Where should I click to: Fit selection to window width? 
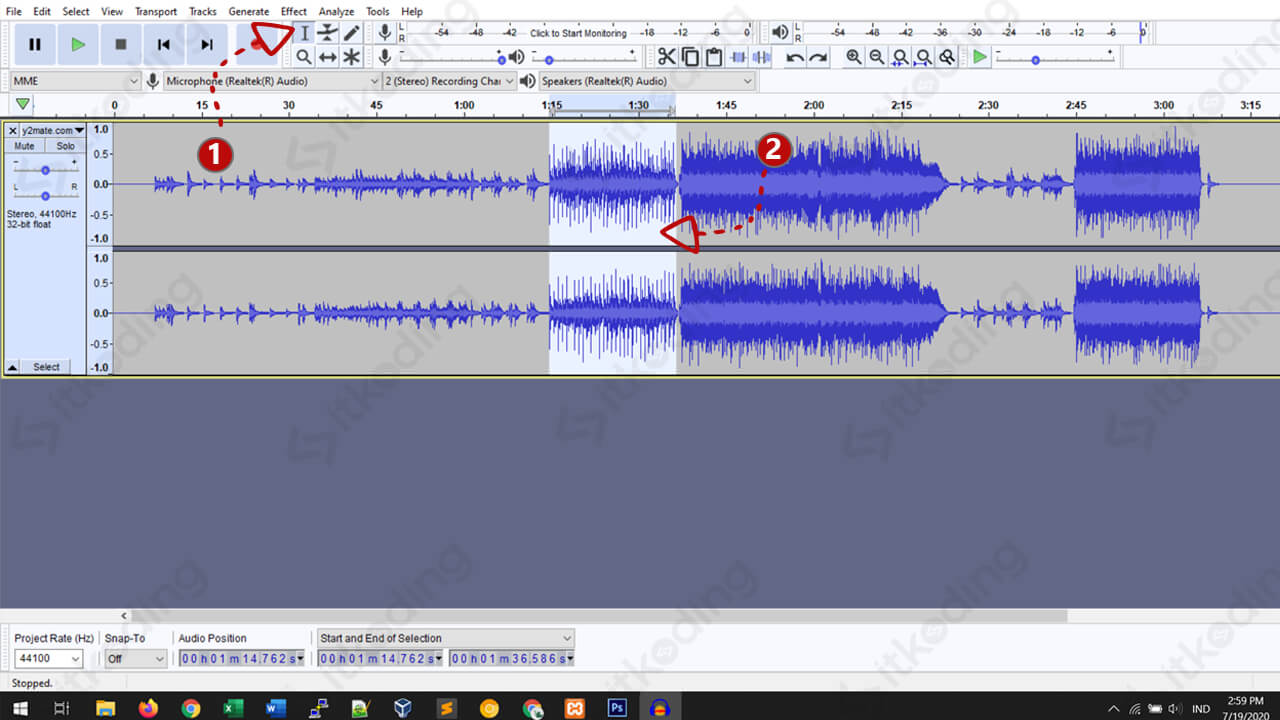pos(900,57)
